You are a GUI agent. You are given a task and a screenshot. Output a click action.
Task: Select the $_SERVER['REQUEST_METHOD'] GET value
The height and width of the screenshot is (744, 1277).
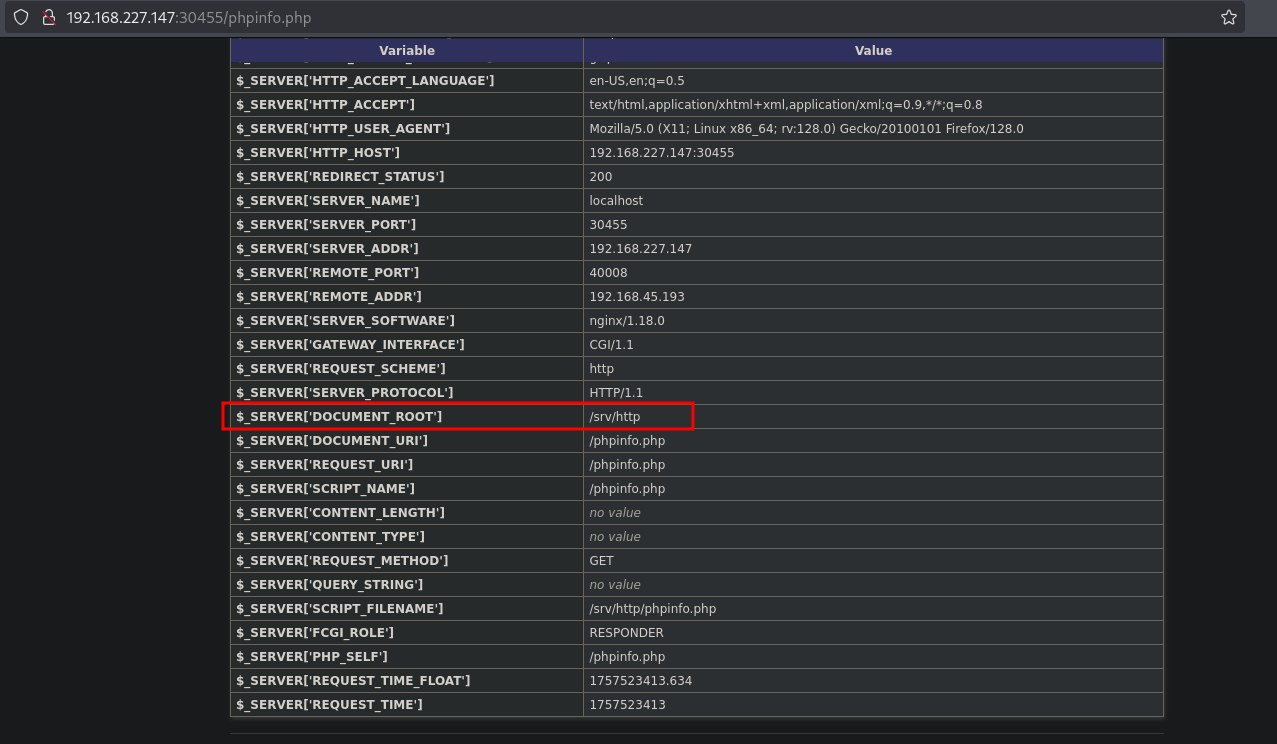[601, 561]
